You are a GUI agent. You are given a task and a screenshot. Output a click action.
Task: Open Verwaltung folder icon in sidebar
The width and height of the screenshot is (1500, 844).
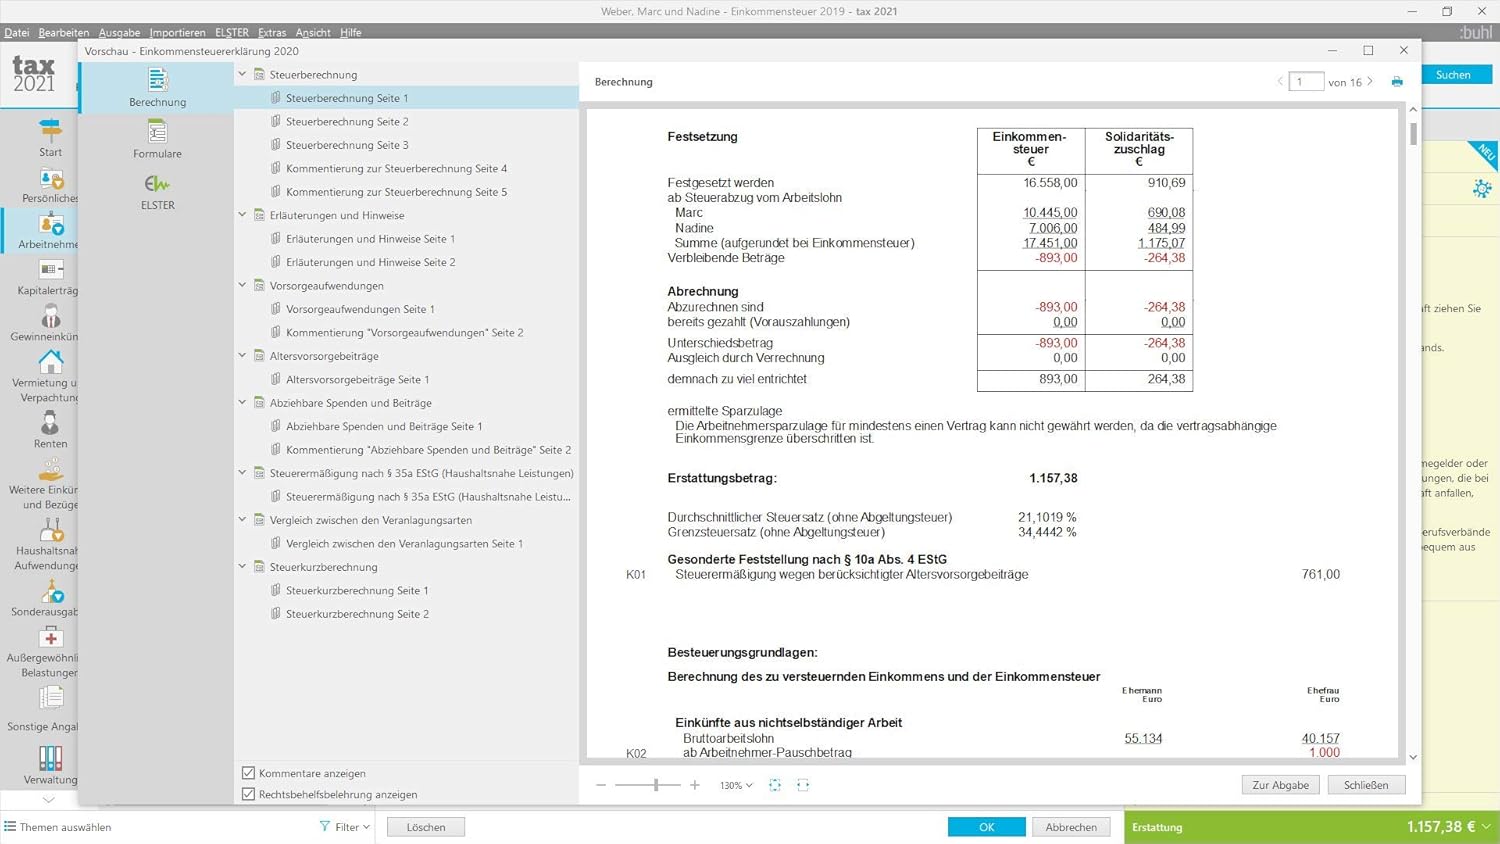coord(50,759)
